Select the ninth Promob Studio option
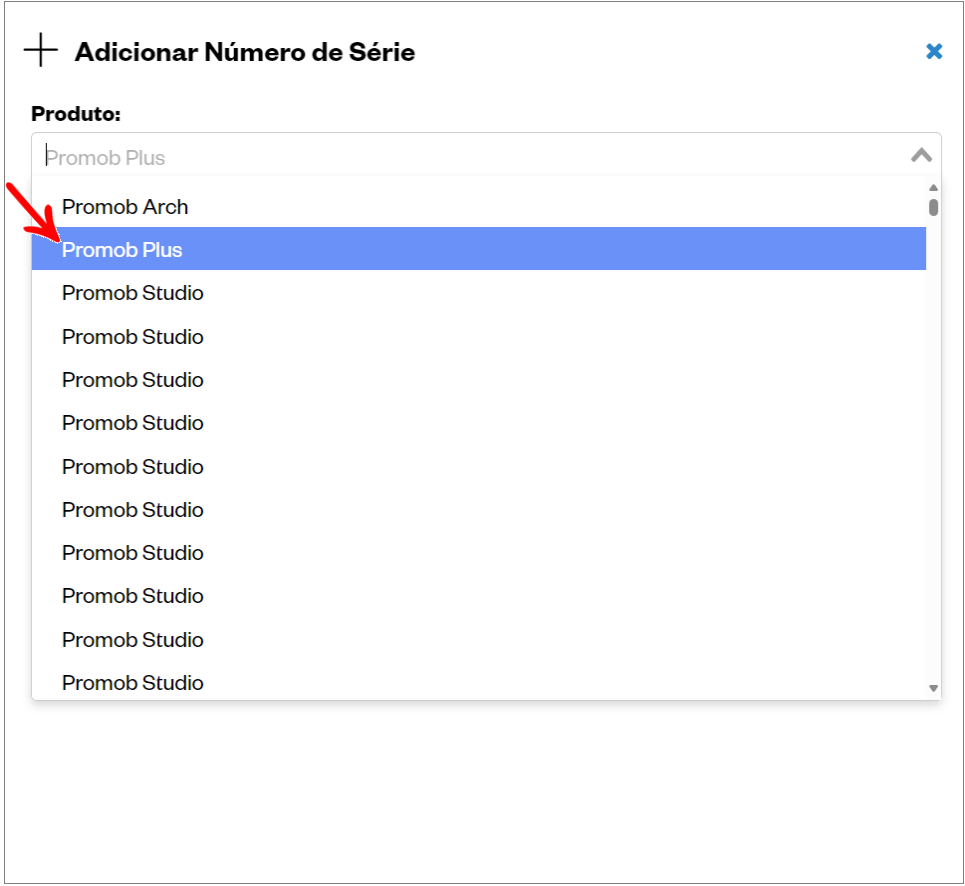 [x=132, y=640]
